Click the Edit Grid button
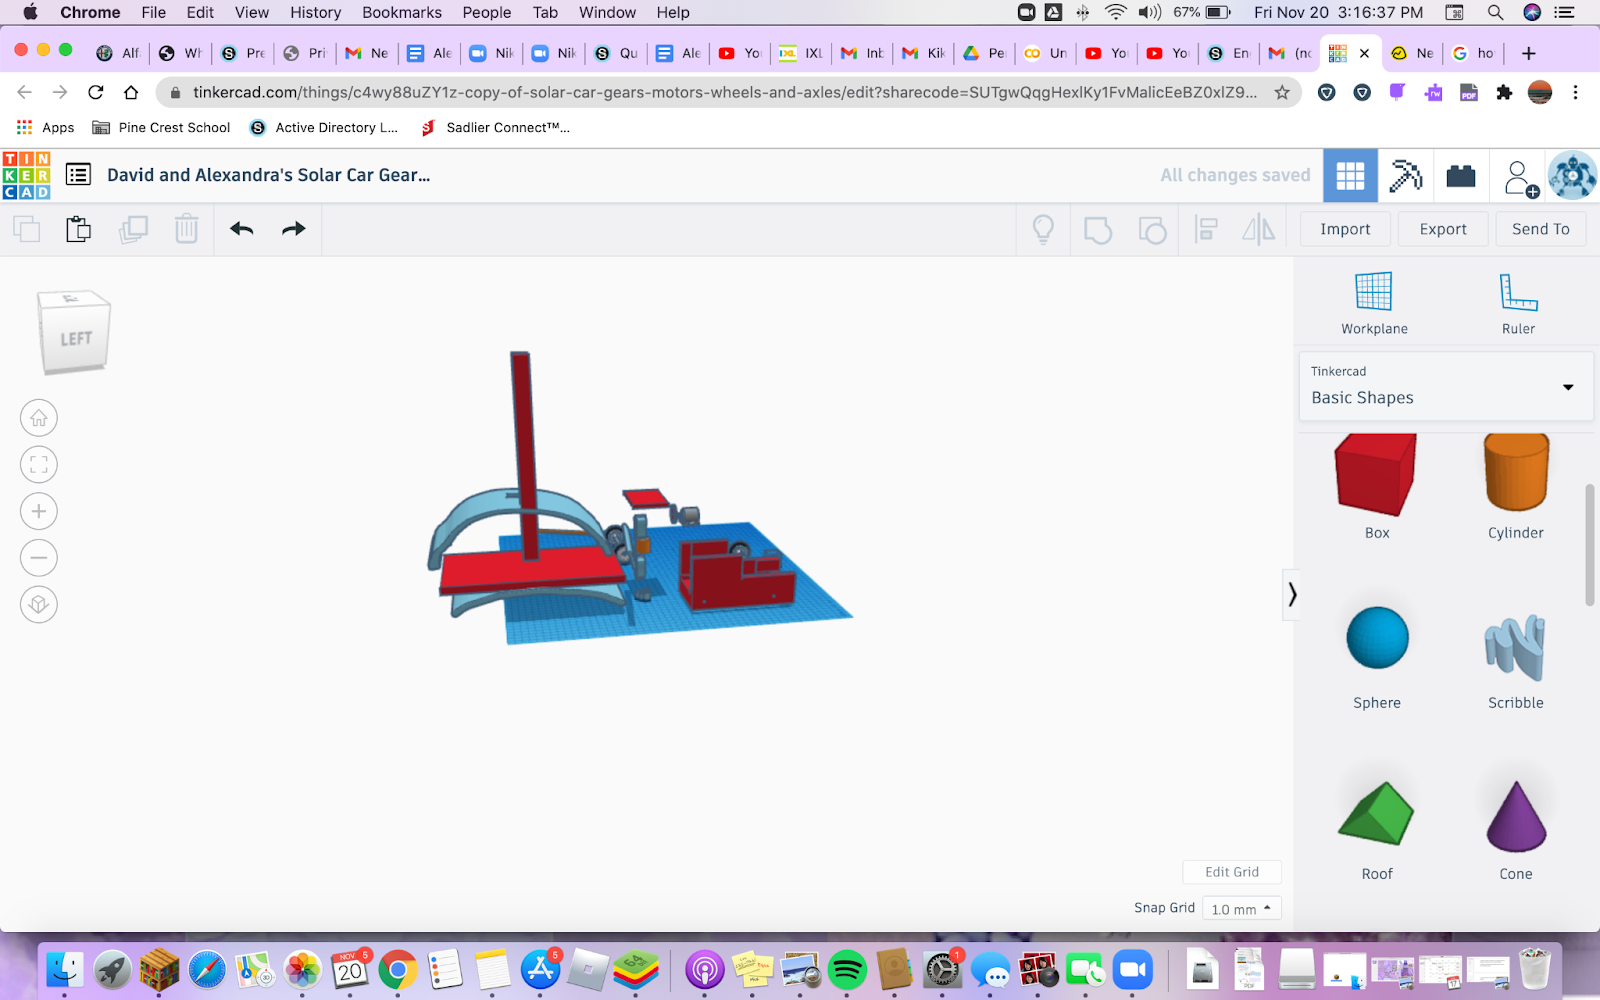 (1231, 872)
